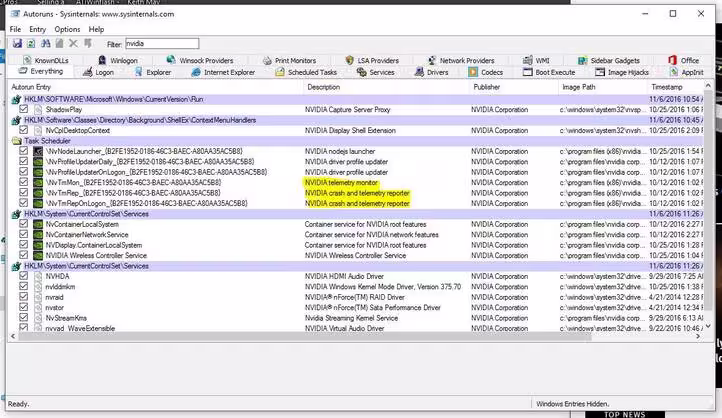Select the NVDisplay.ContainerLocalSystem row
This screenshot has width=722, height=418.
357,245
